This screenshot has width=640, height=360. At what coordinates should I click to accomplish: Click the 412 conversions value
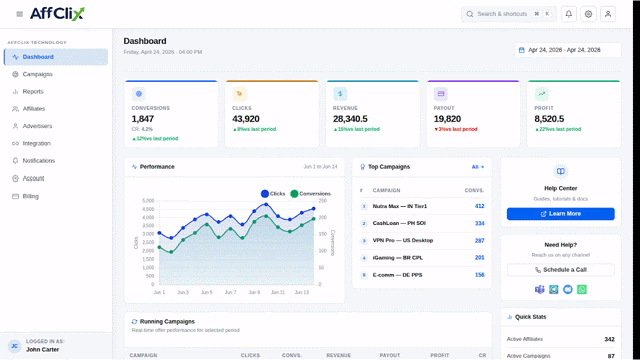(480, 206)
